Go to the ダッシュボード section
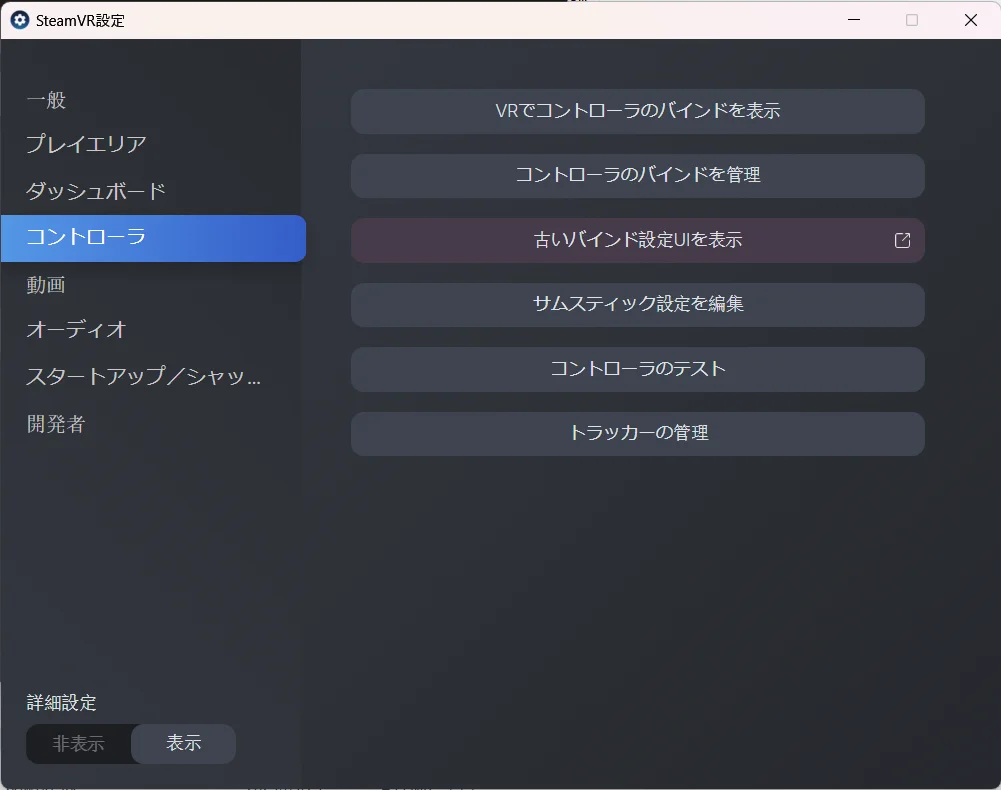This screenshot has height=790, width=1001. (96, 191)
